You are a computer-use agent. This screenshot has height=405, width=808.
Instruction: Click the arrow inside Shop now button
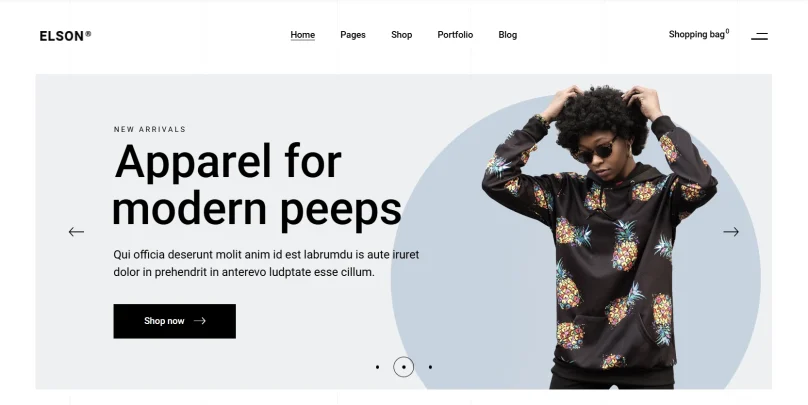point(200,320)
